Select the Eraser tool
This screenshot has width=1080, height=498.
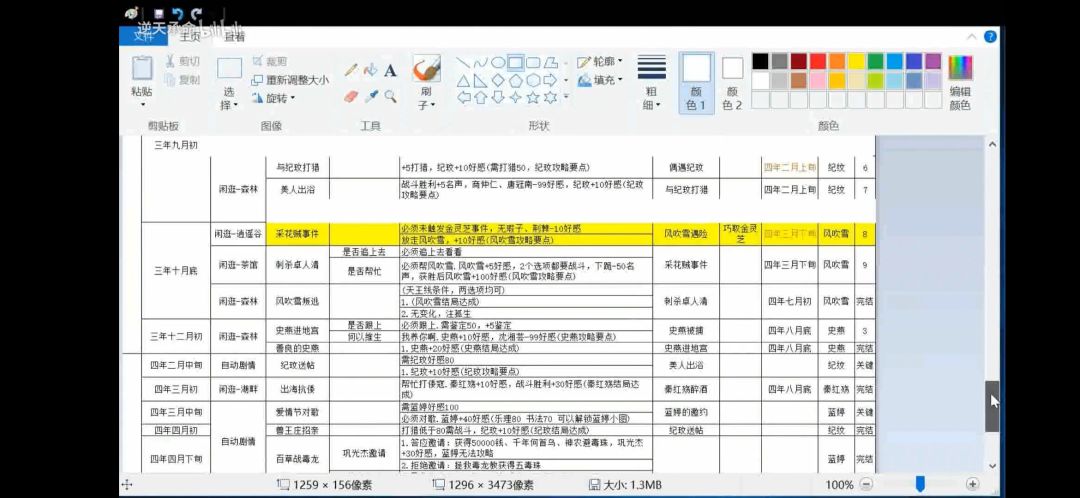351,96
